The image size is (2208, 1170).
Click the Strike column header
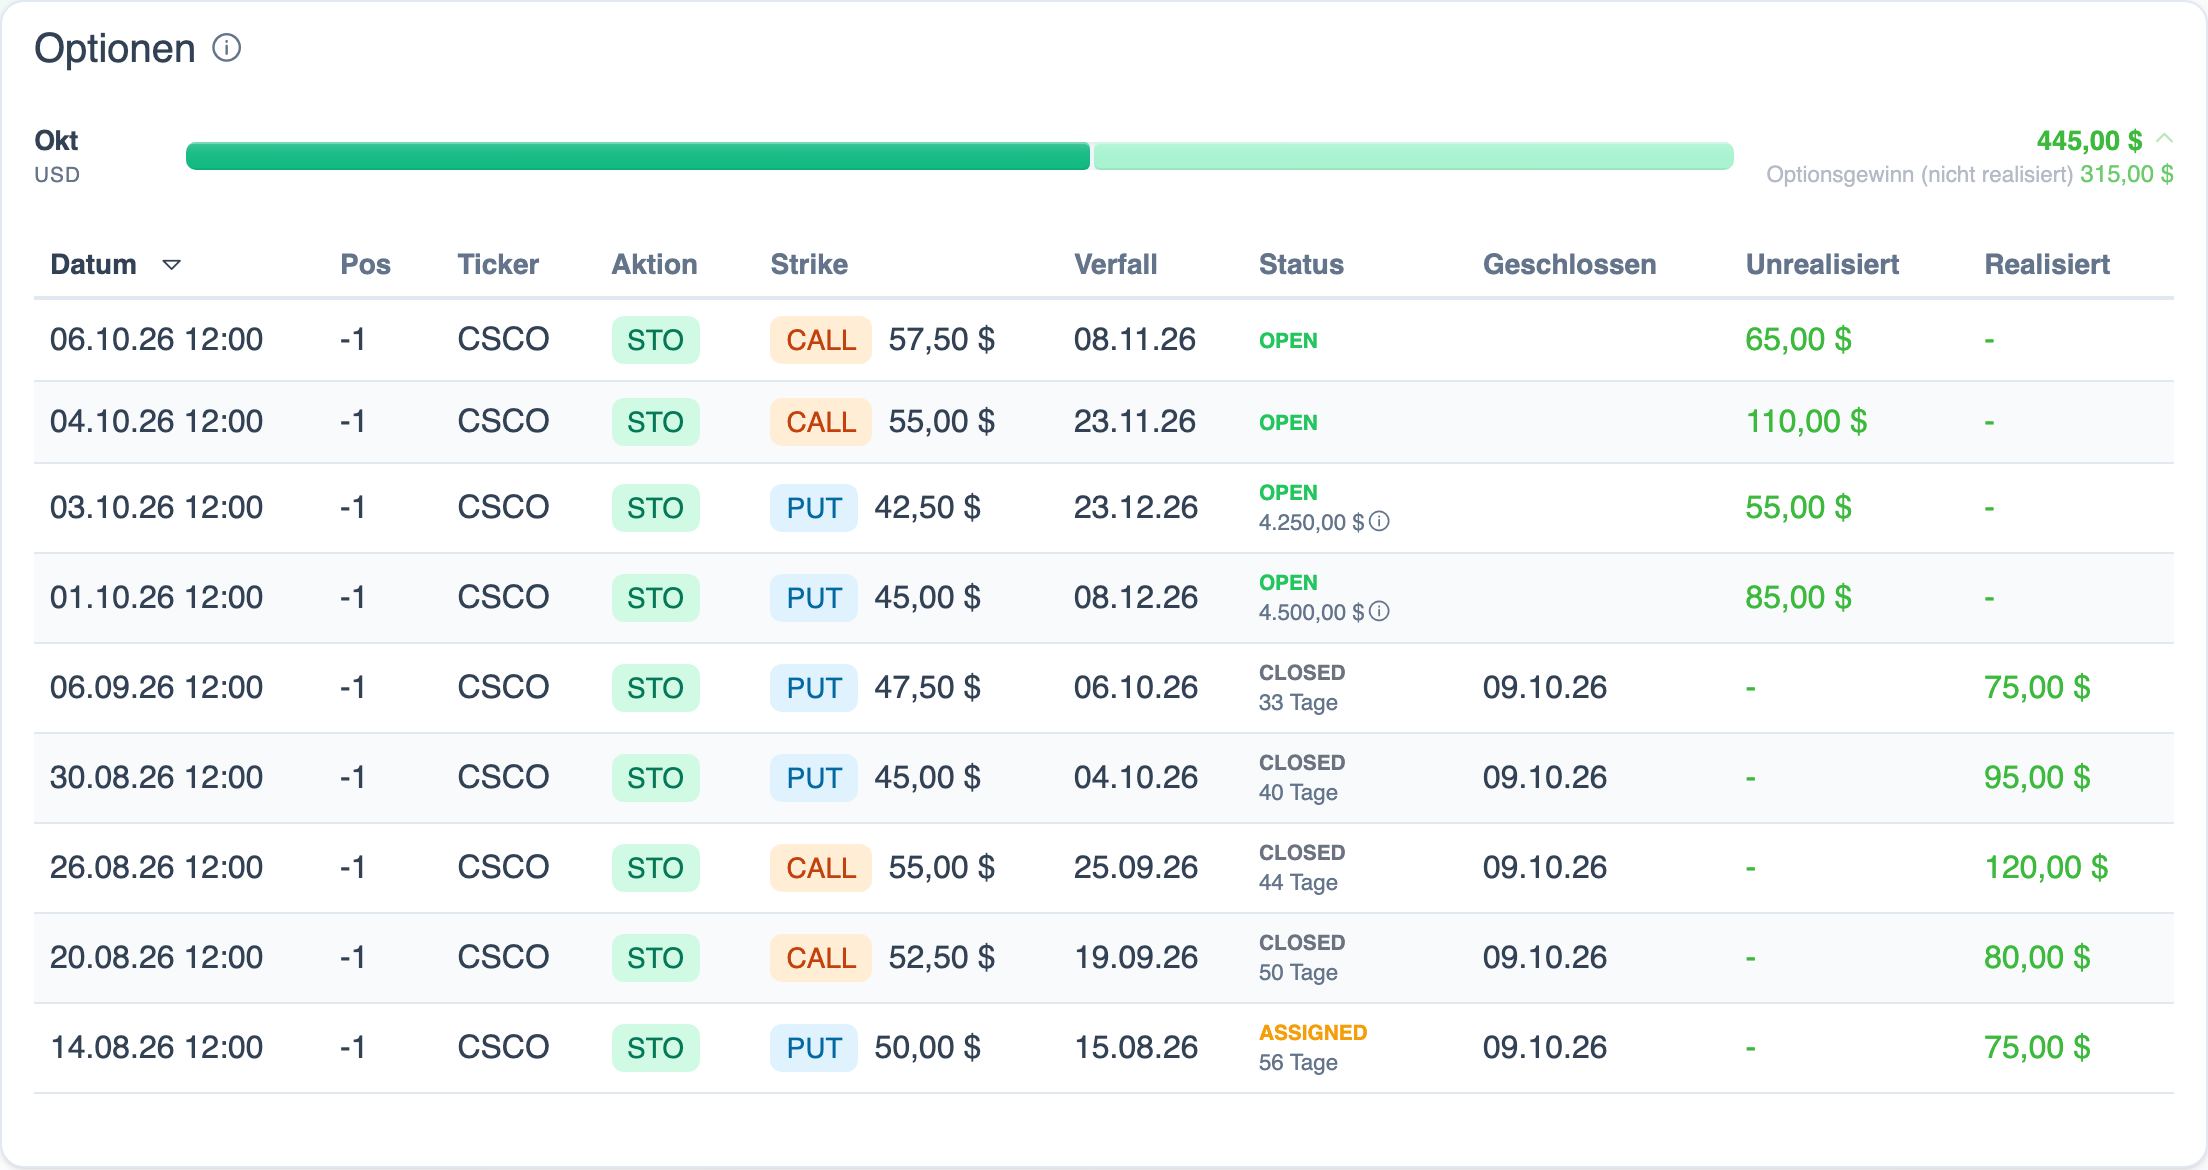click(809, 265)
